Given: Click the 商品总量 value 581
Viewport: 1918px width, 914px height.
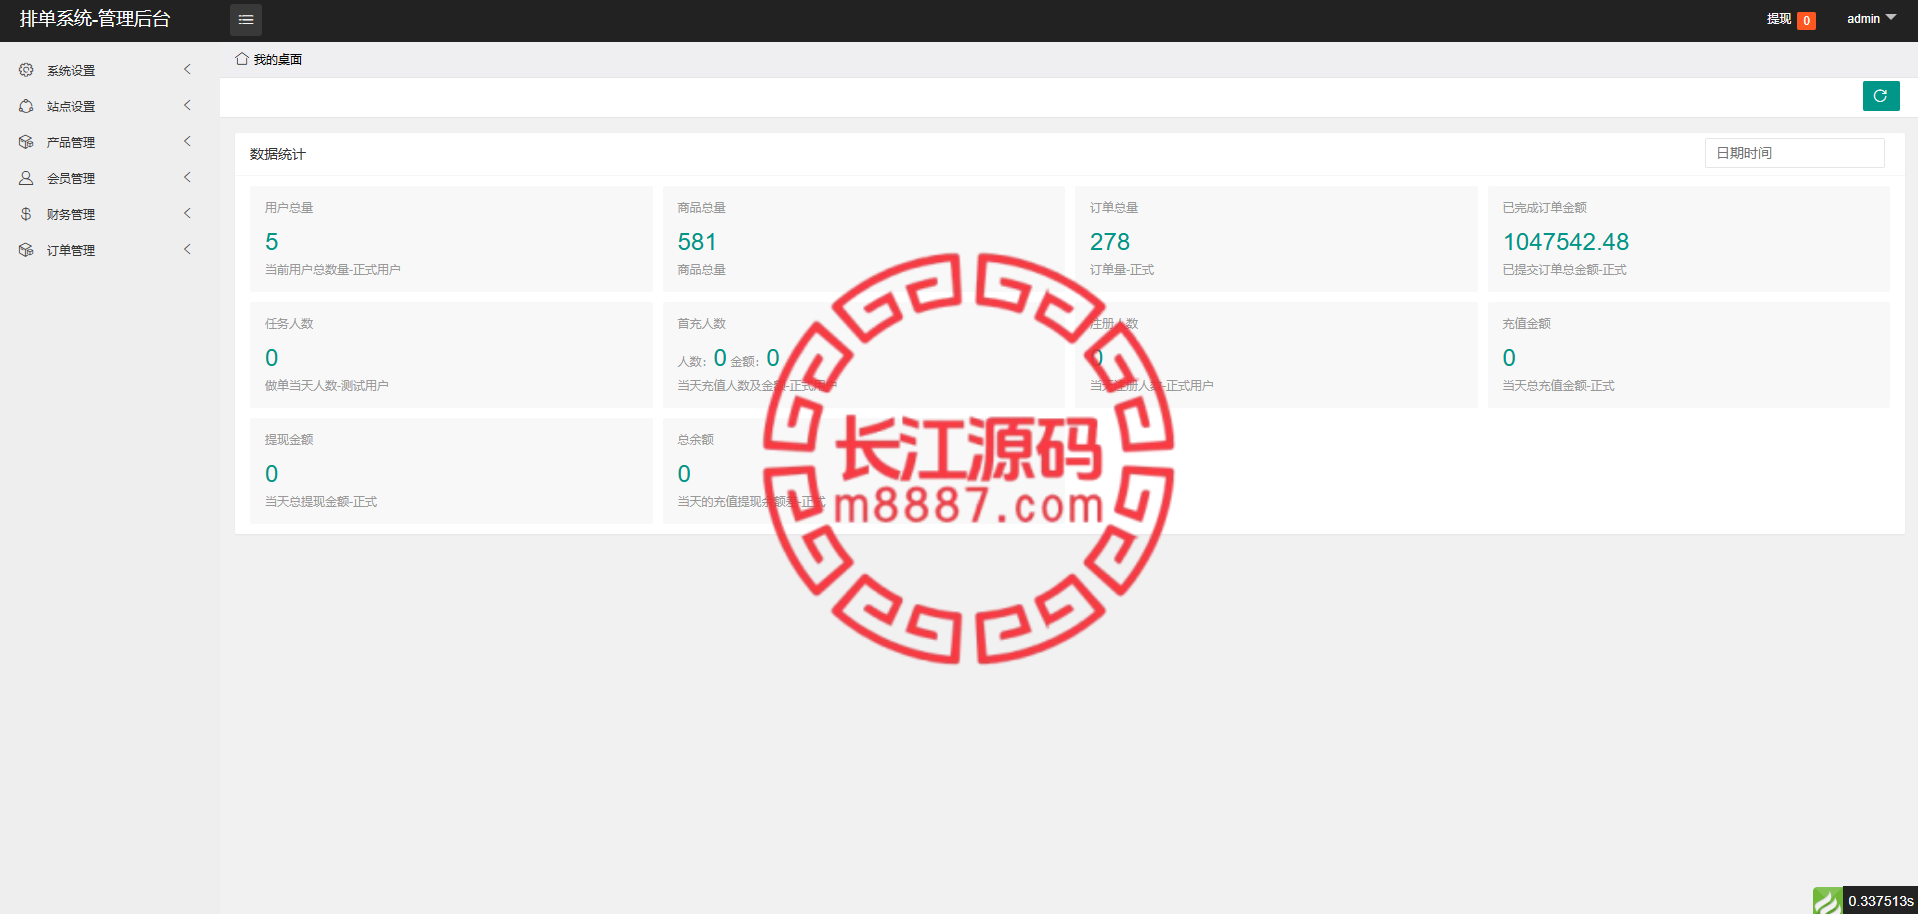Looking at the screenshot, I should coord(697,242).
